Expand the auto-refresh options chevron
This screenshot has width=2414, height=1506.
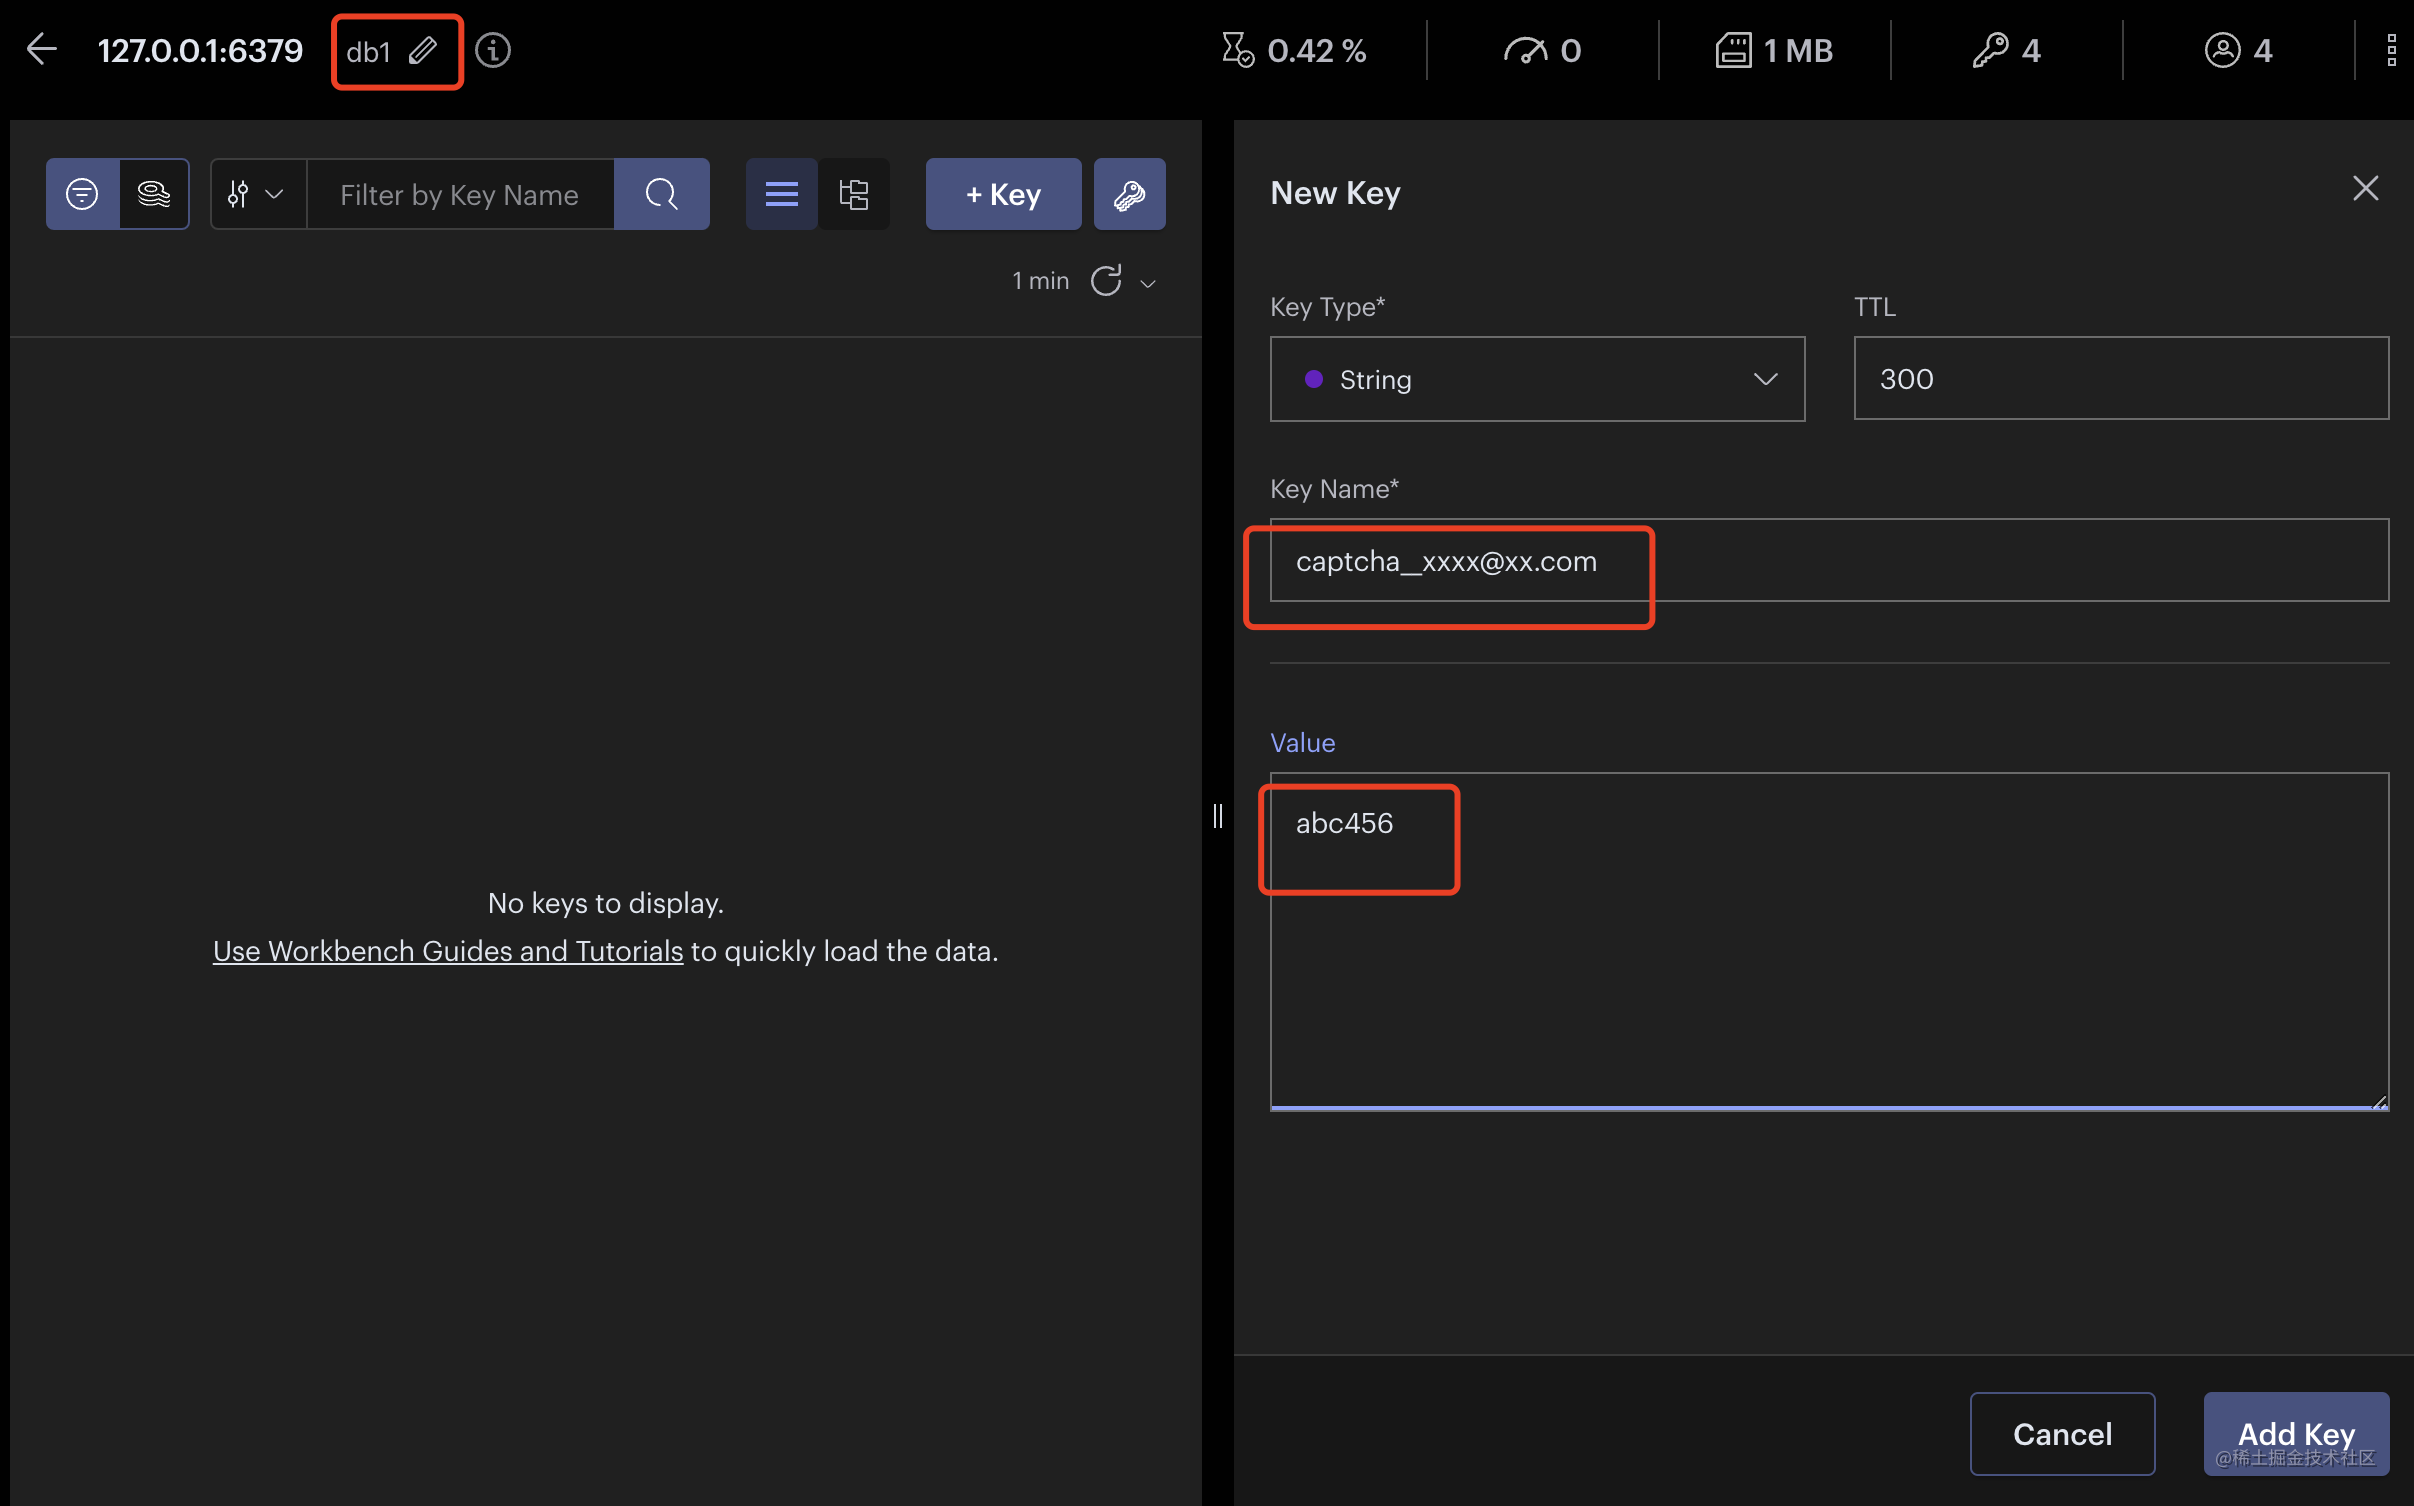click(1148, 284)
